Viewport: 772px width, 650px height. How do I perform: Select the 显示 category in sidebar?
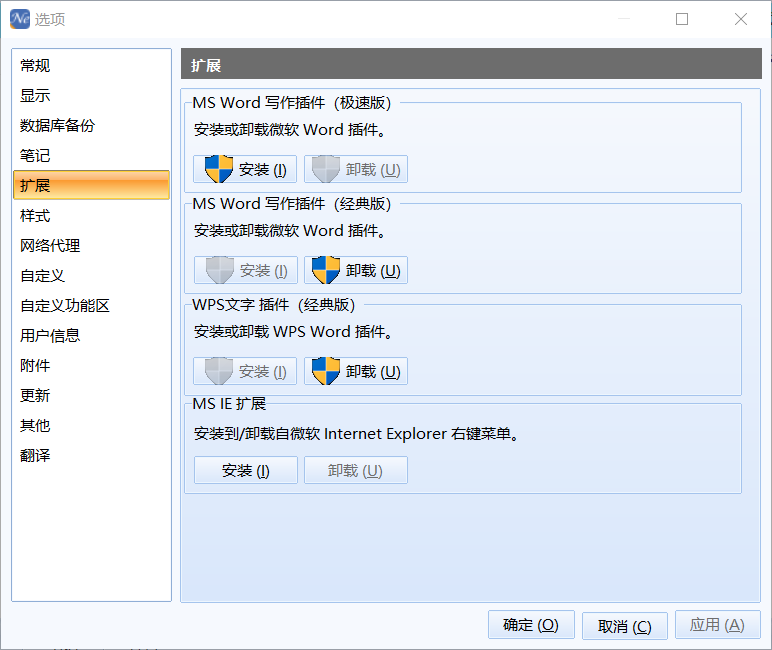91,96
